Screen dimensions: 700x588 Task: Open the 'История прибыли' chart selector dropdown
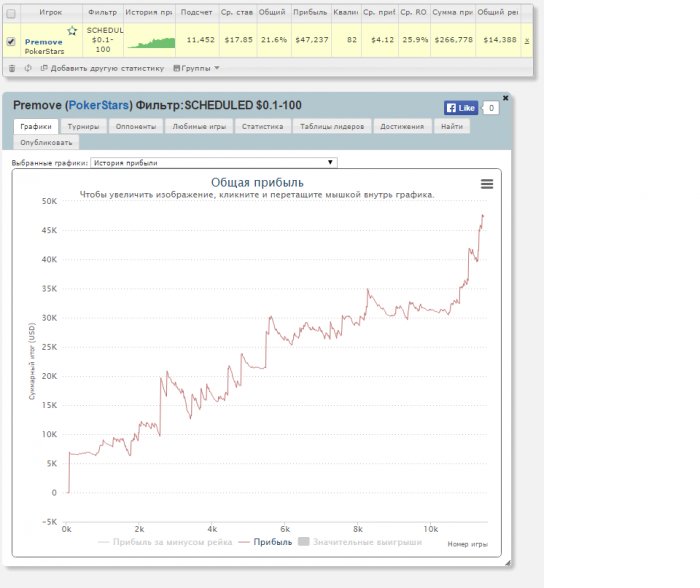pos(214,162)
